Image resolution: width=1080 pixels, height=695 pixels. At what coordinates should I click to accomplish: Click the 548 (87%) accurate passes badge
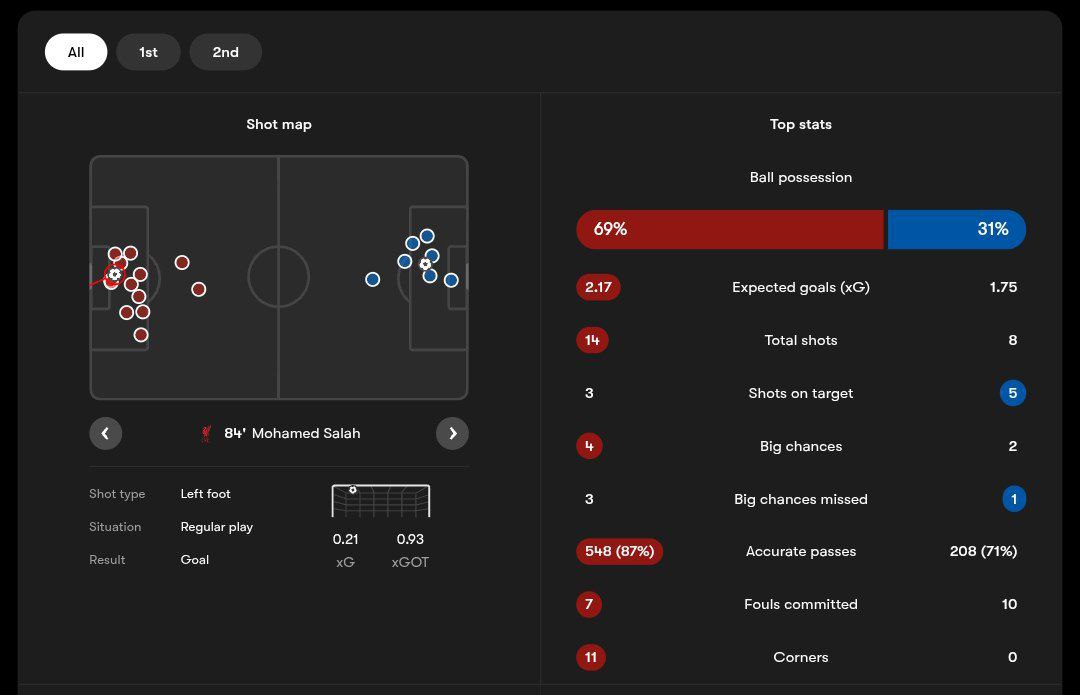point(620,551)
